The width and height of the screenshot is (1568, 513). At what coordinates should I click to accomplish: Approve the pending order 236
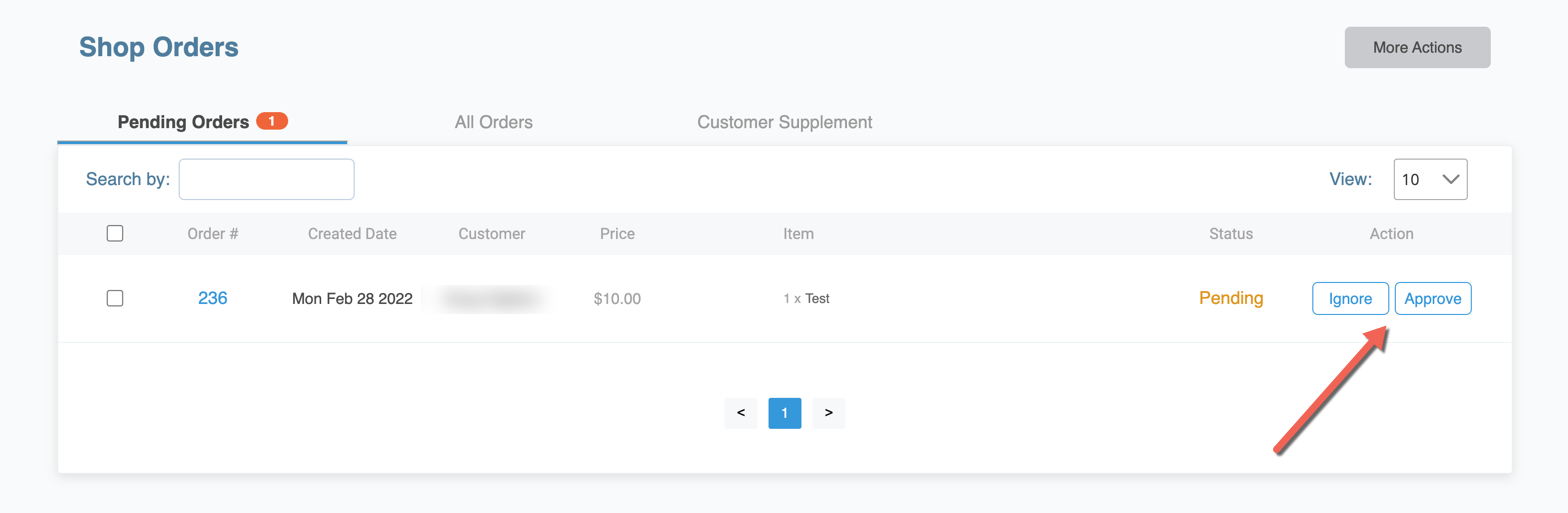click(1432, 299)
